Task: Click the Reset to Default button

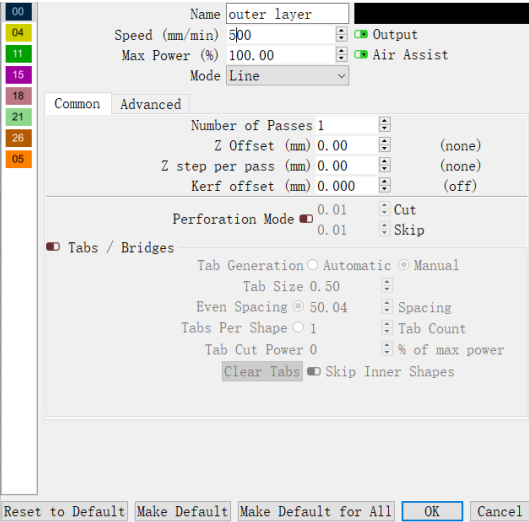Action: (x=64, y=511)
